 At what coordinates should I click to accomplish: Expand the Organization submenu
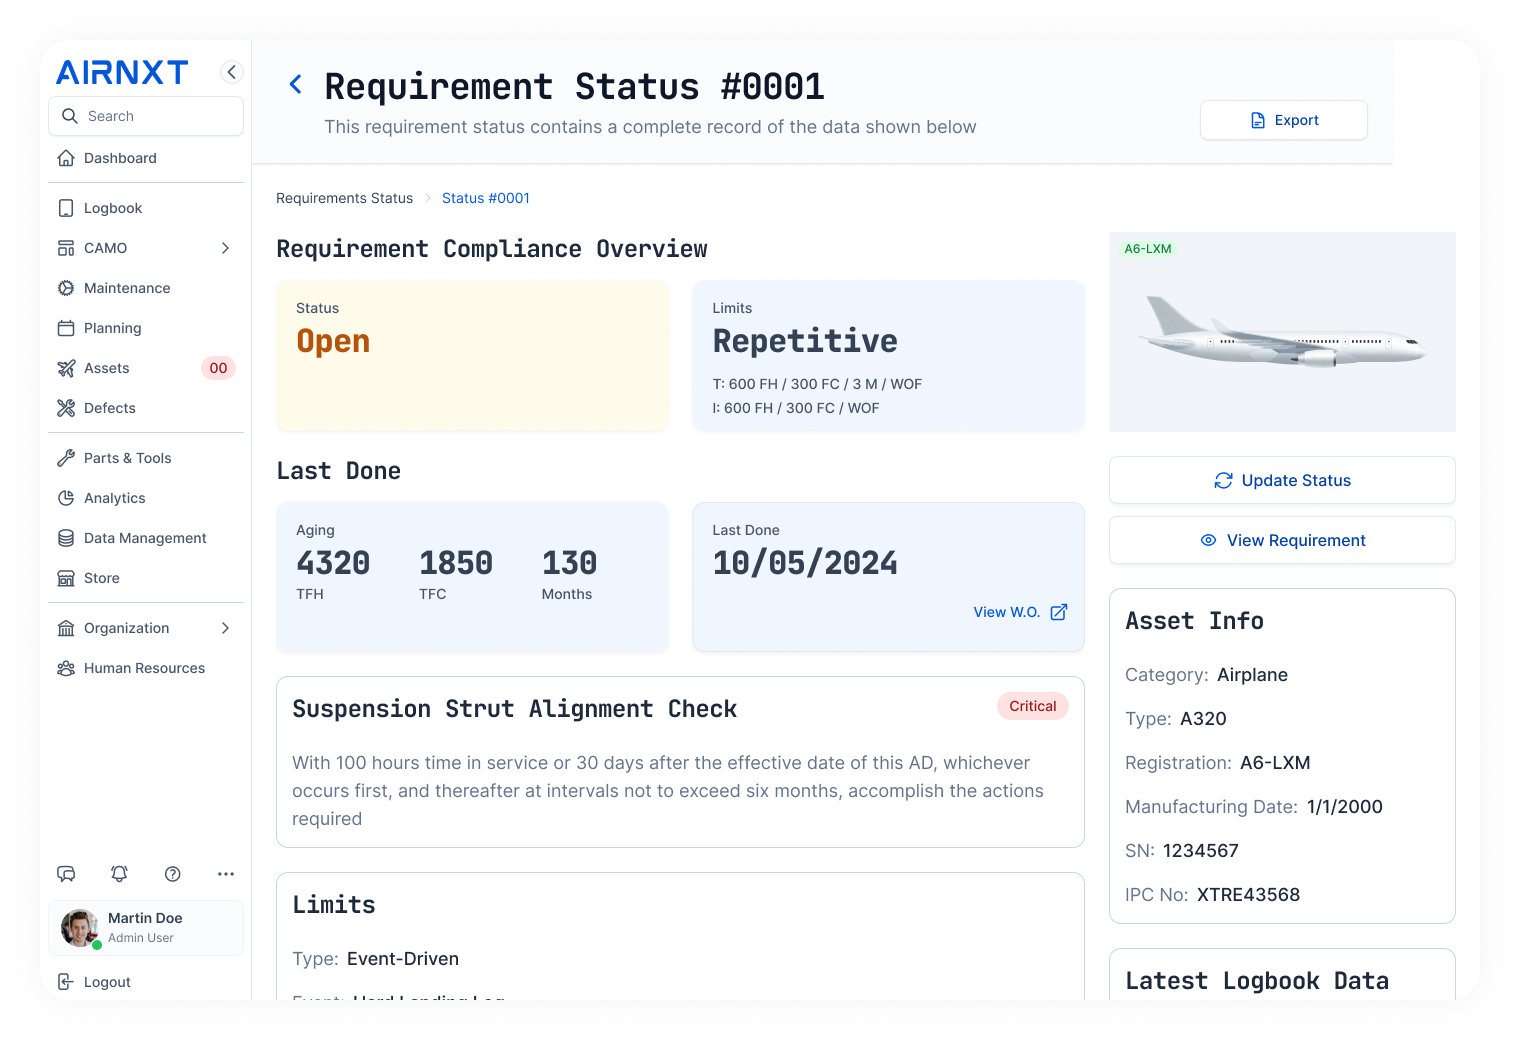pos(224,628)
